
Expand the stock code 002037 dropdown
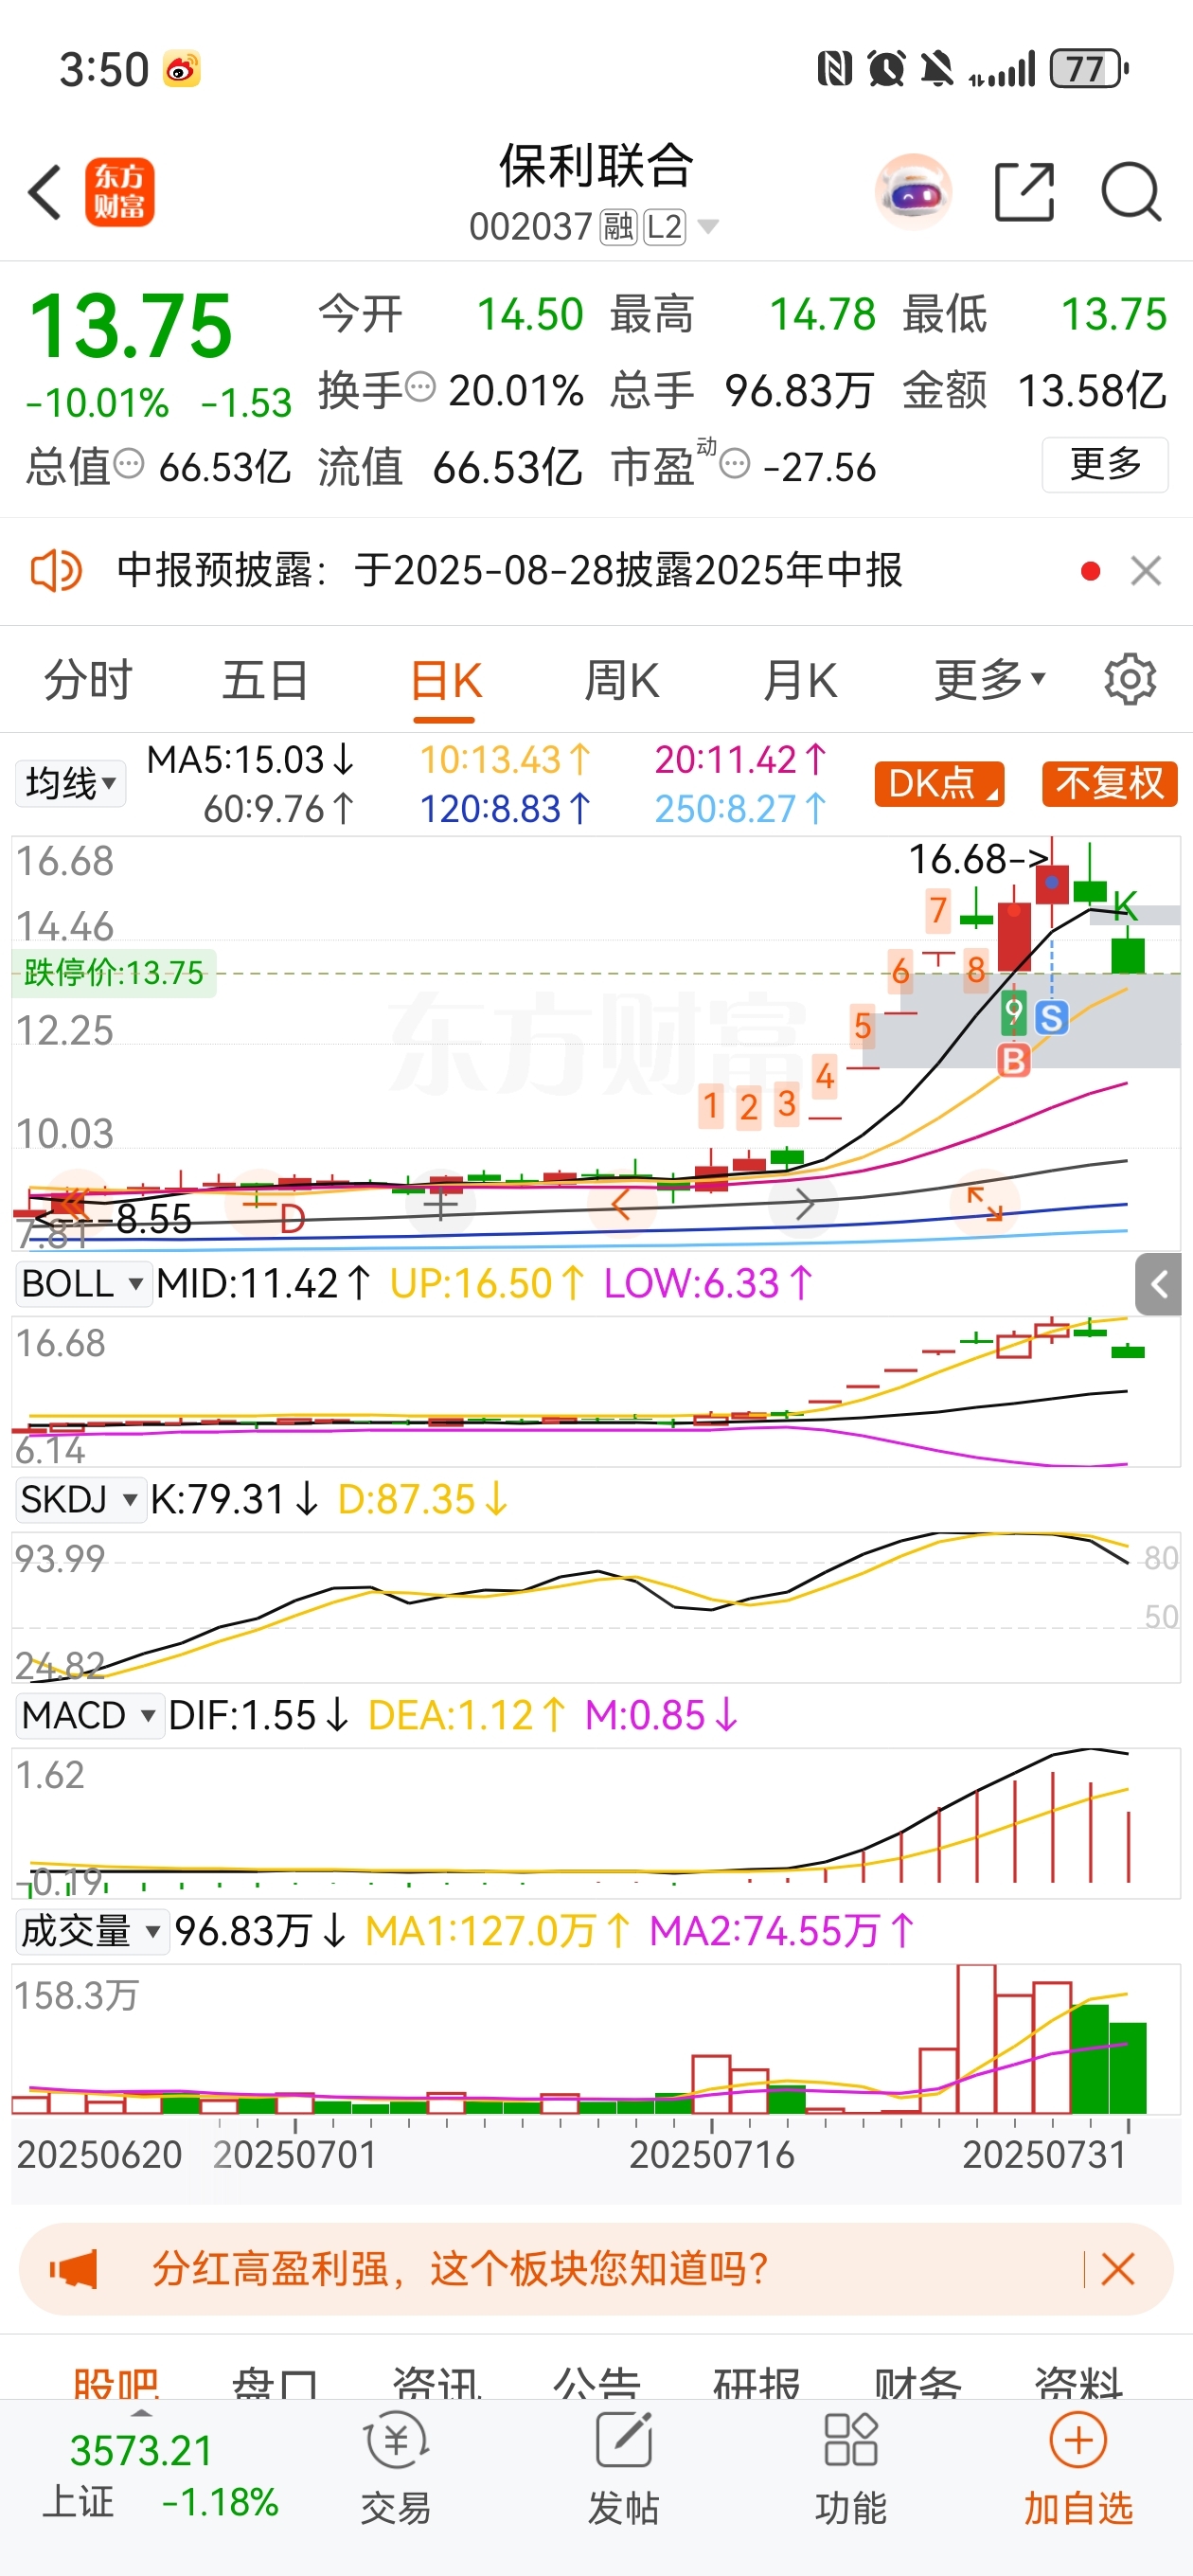click(708, 227)
